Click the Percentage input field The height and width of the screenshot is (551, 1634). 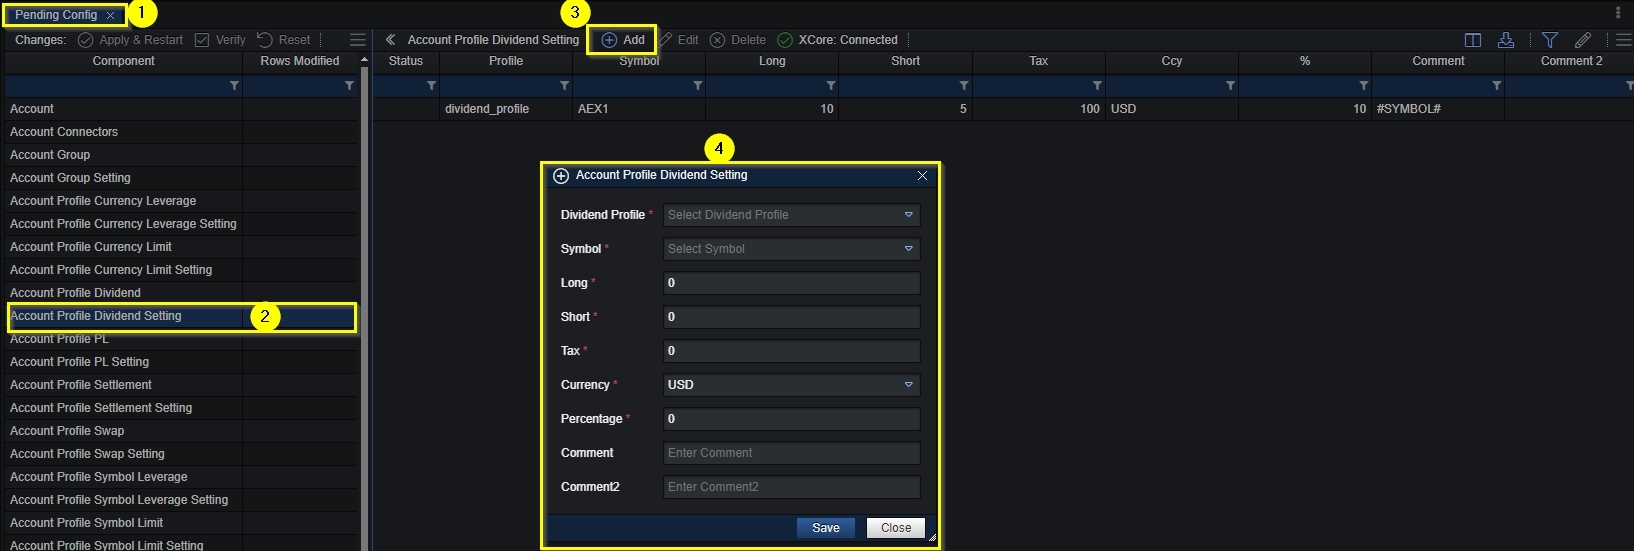pos(791,419)
